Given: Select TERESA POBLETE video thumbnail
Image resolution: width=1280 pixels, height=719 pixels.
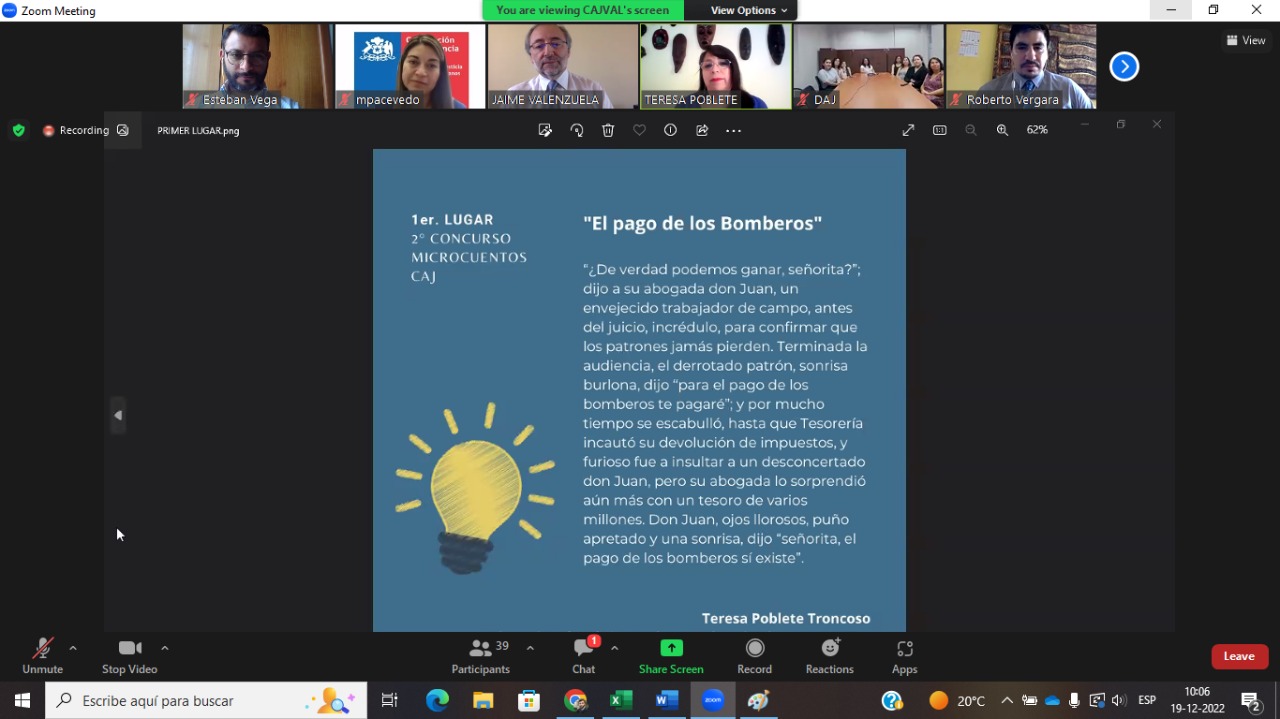Looking at the screenshot, I should 715,66.
